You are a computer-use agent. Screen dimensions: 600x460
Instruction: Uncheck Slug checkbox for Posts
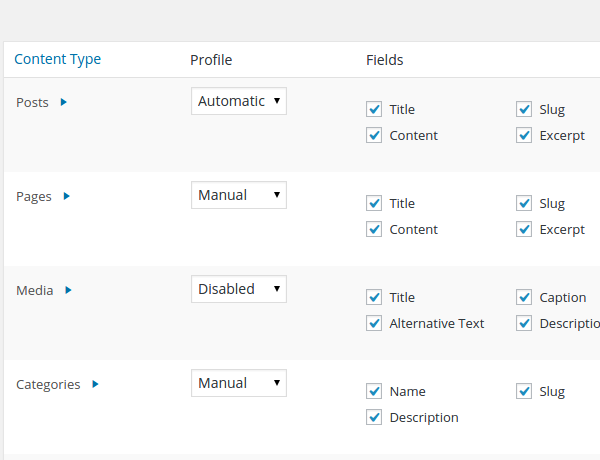(x=524, y=109)
